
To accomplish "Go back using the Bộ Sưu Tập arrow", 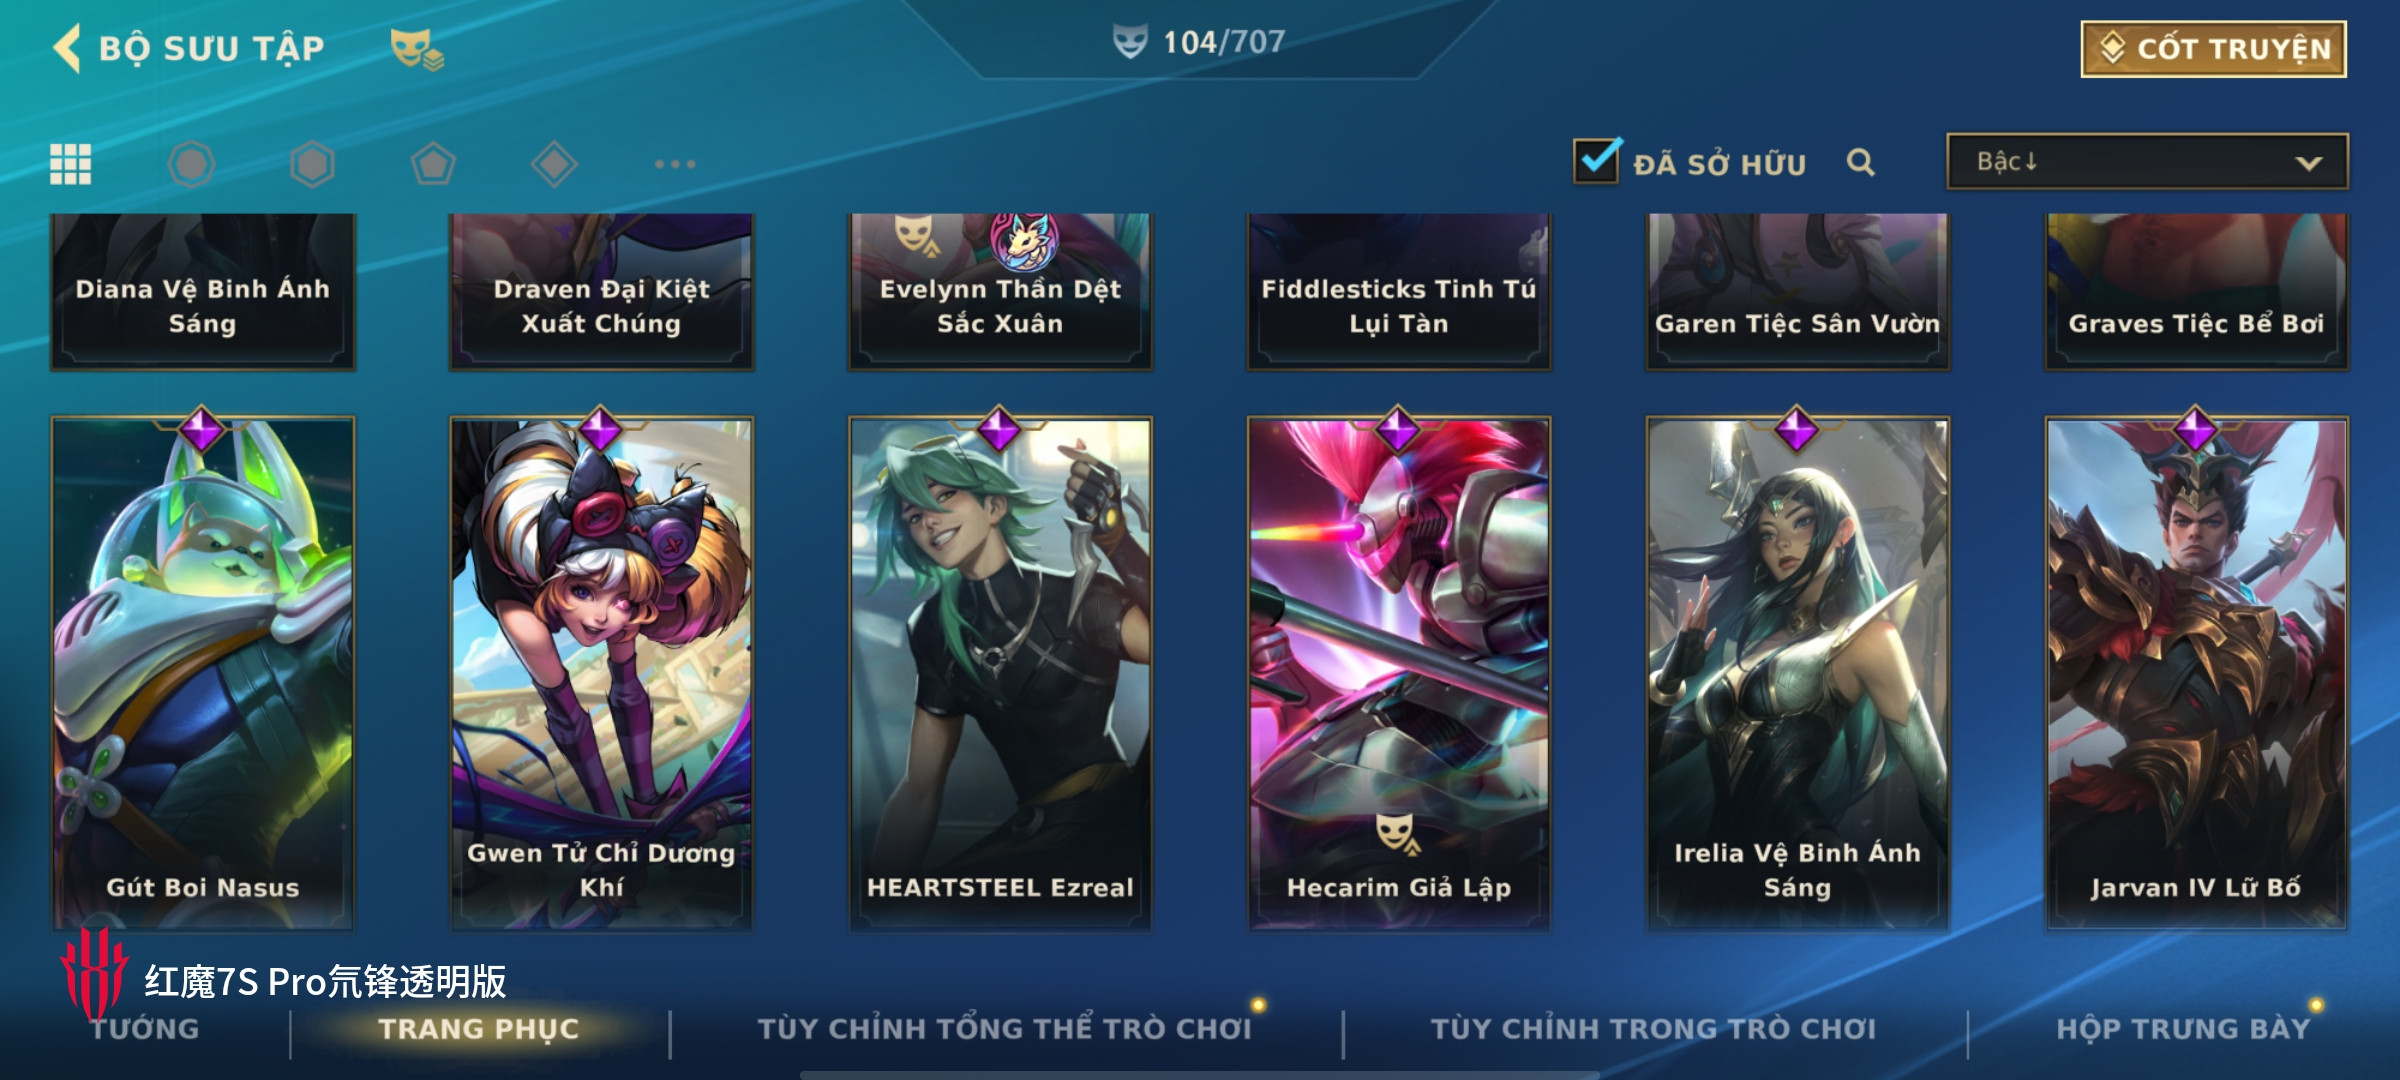I will pyautogui.click(x=67, y=48).
